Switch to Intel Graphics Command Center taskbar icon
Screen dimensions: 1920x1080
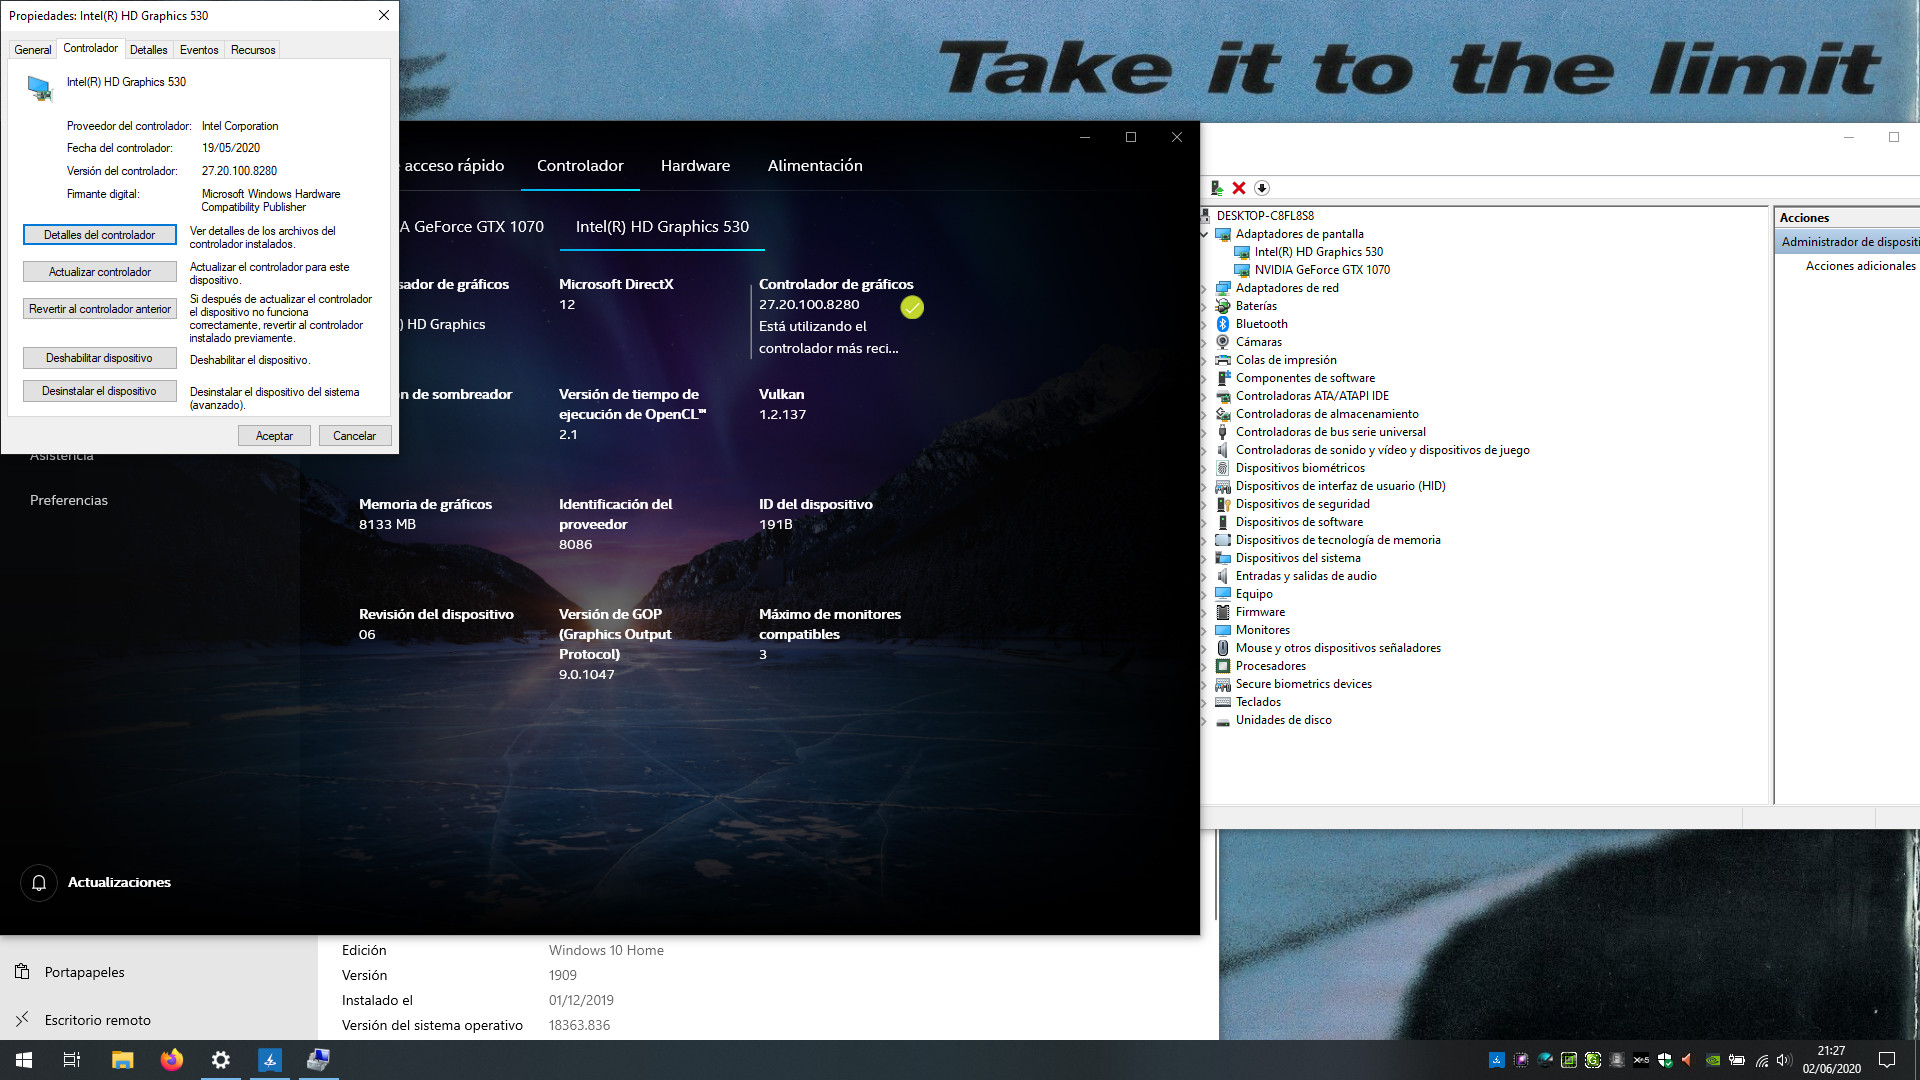[270, 1060]
